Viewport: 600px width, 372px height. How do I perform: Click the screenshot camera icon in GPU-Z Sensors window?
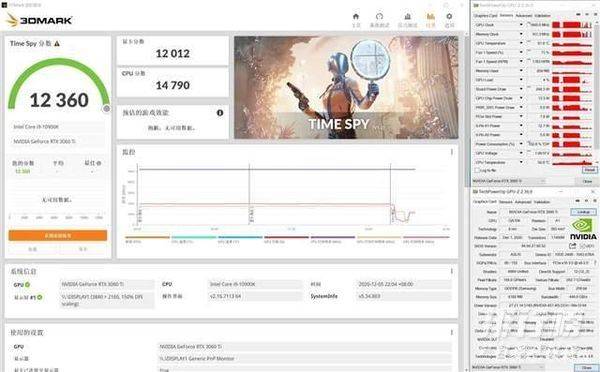pyautogui.click(x=578, y=15)
